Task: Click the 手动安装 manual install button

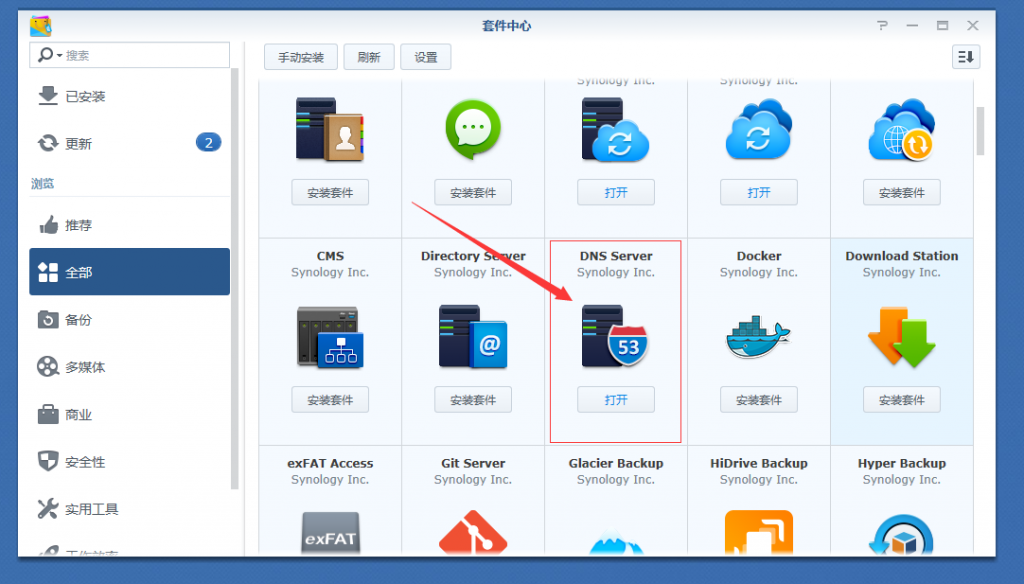Action: pos(300,57)
